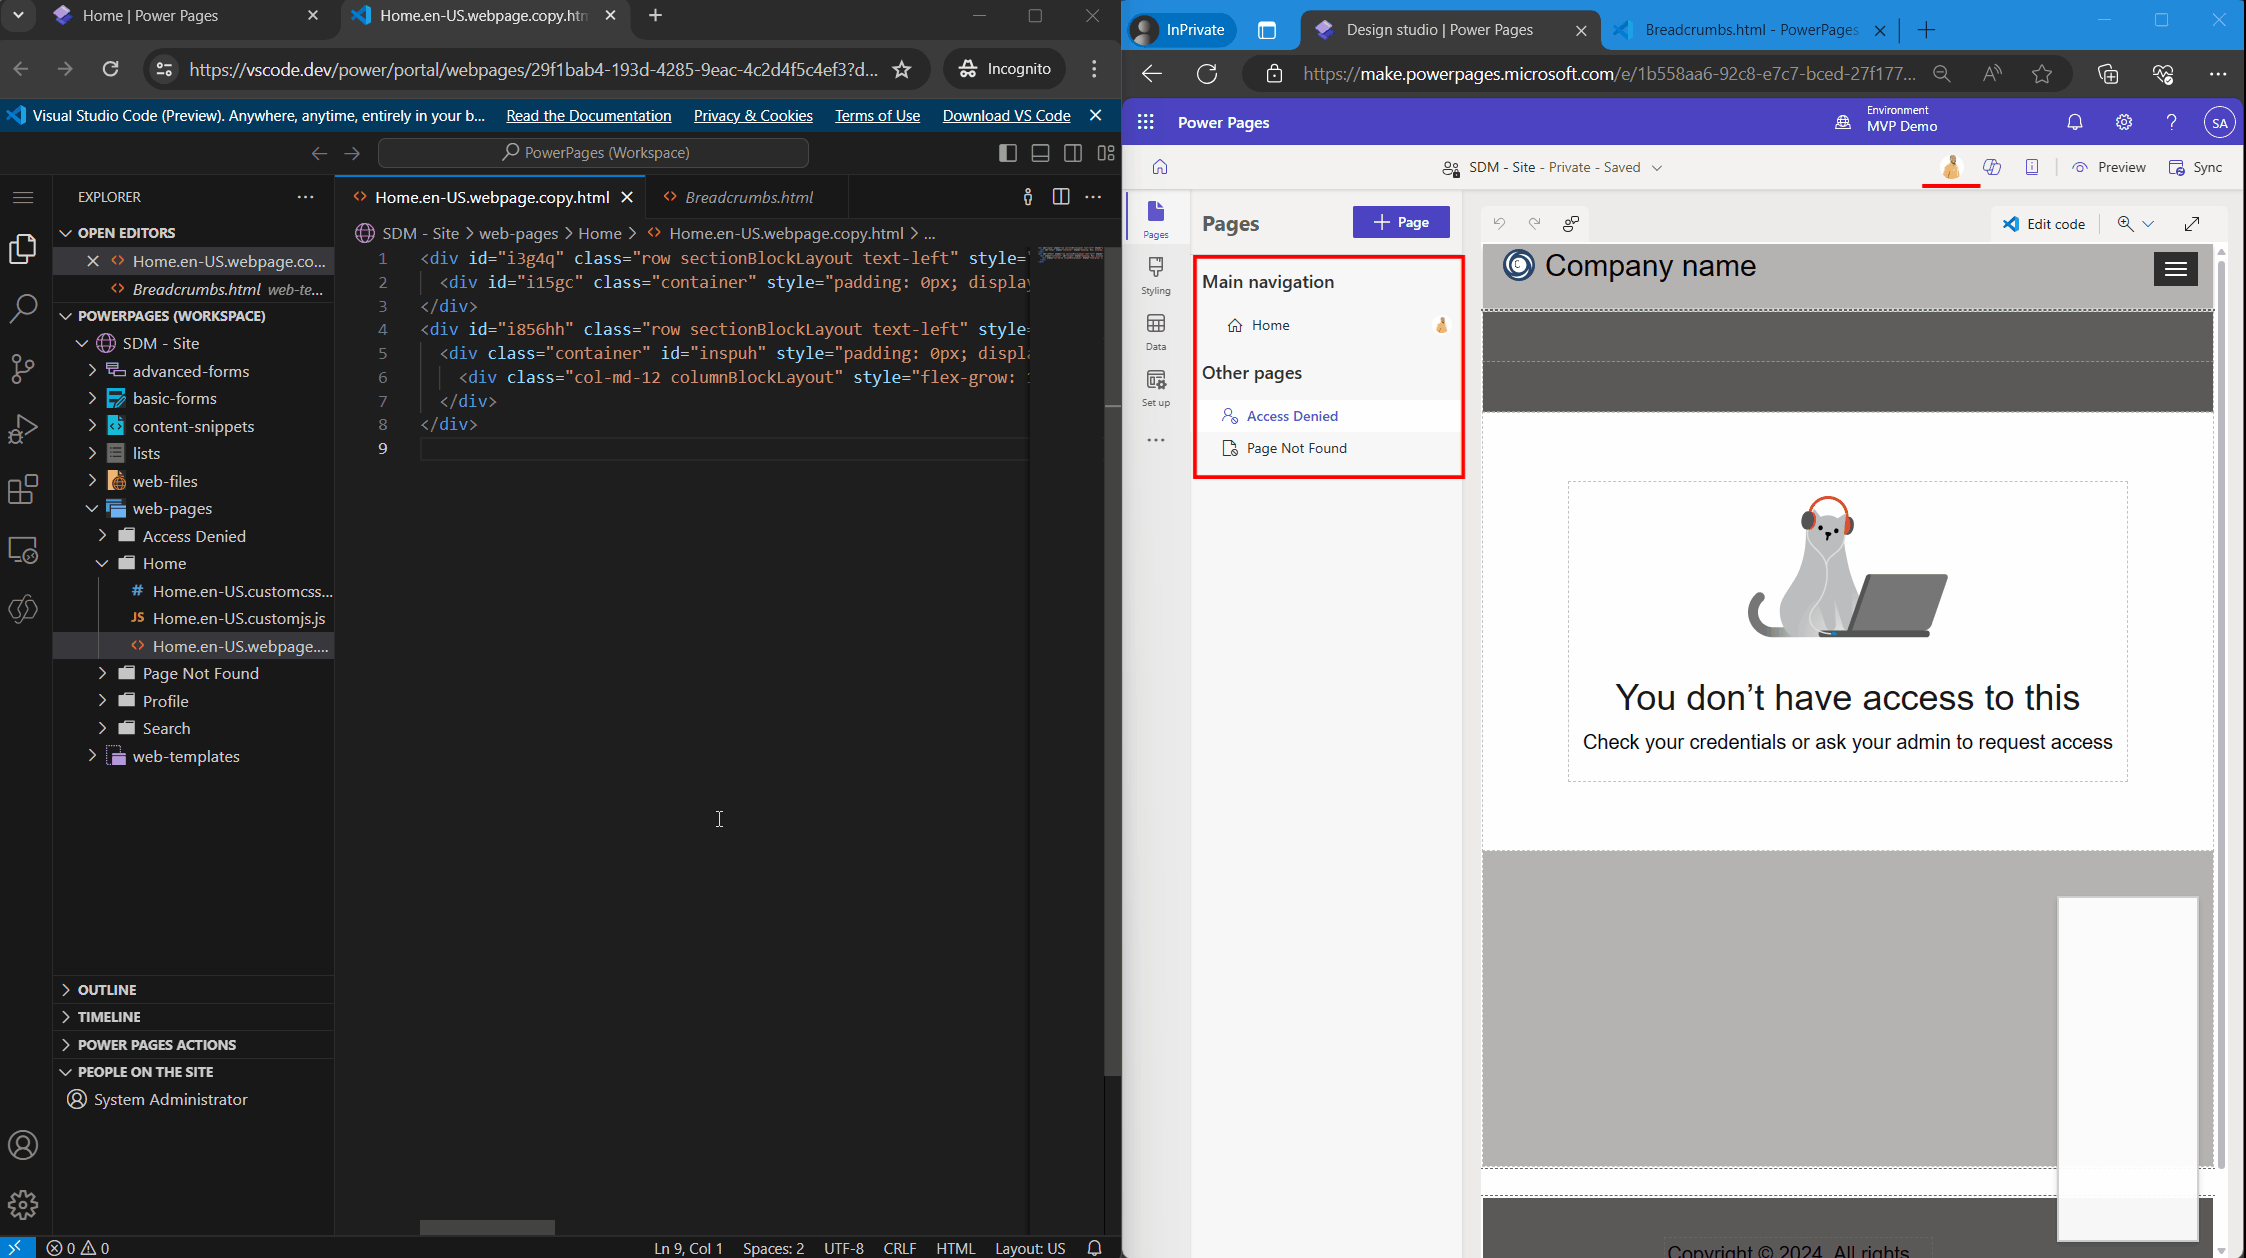This screenshot has width=2246, height=1258.
Task: Open Source Control in VS Code activity bar
Action: (x=23, y=369)
